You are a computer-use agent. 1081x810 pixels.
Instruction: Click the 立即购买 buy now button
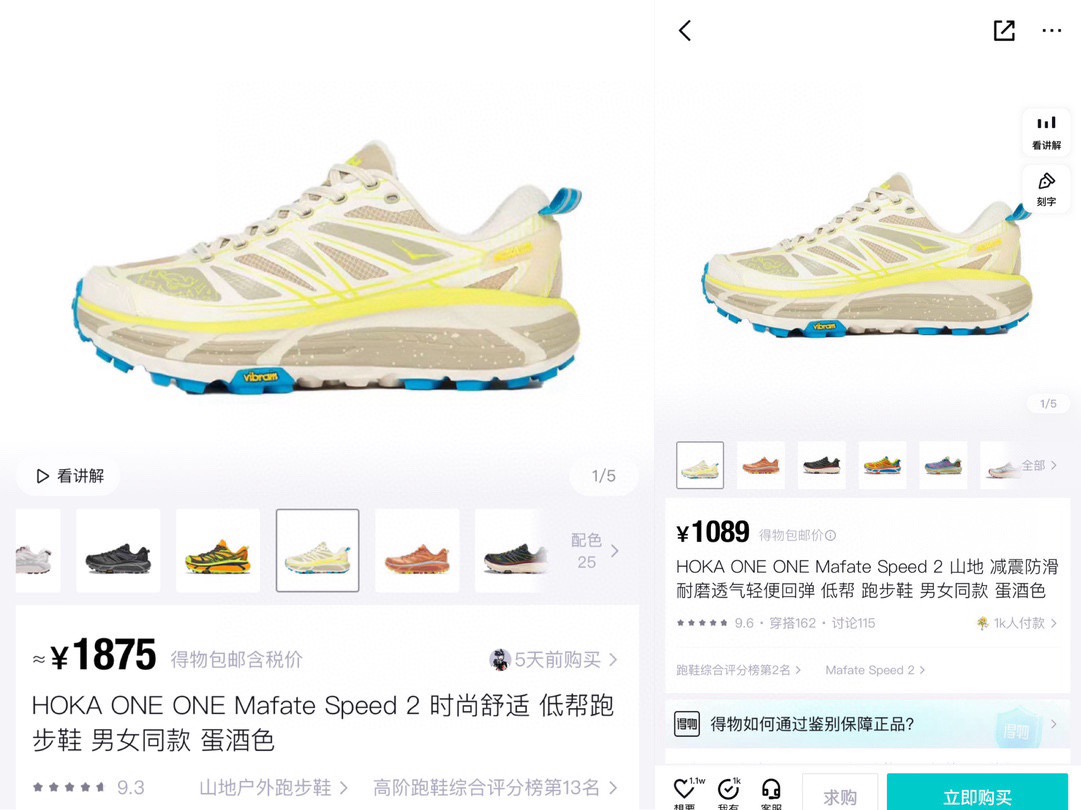point(977,793)
